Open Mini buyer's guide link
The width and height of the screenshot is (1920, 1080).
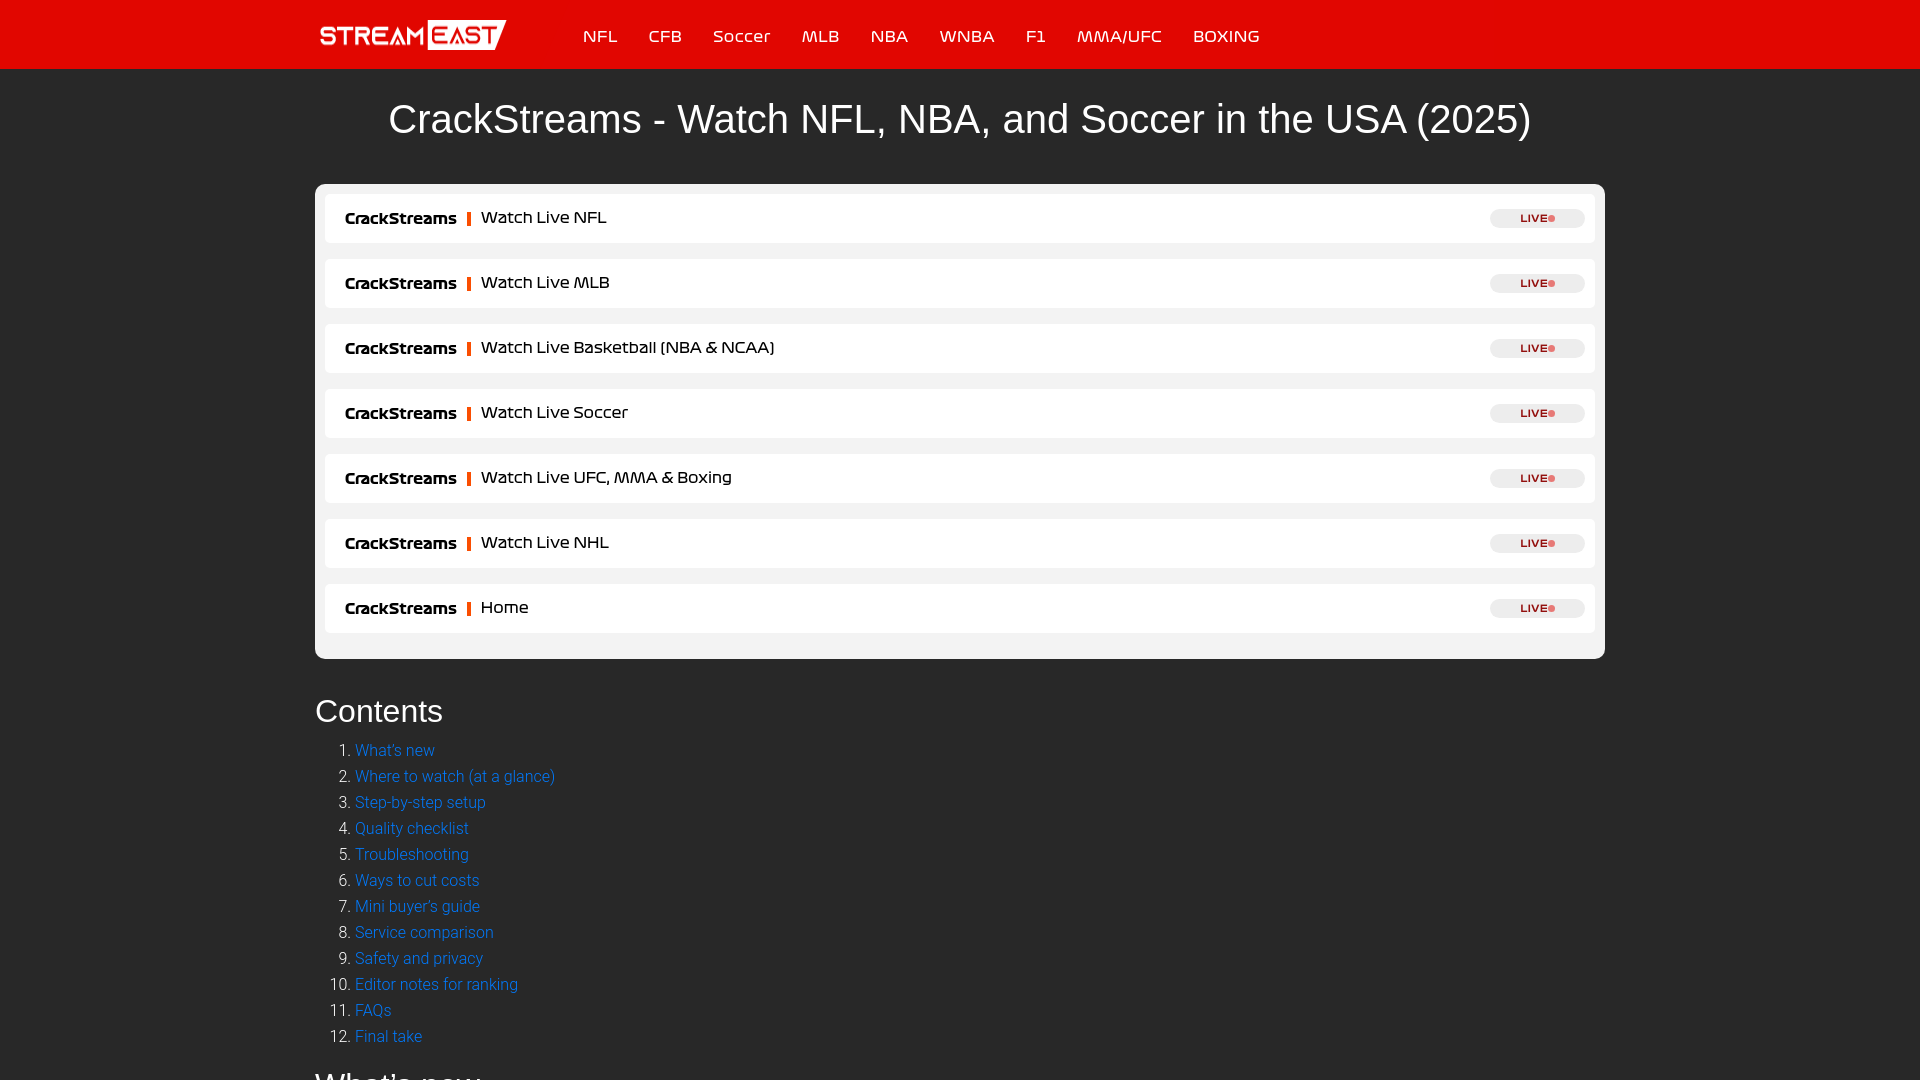pyautogui.click(x=417, y=906)
